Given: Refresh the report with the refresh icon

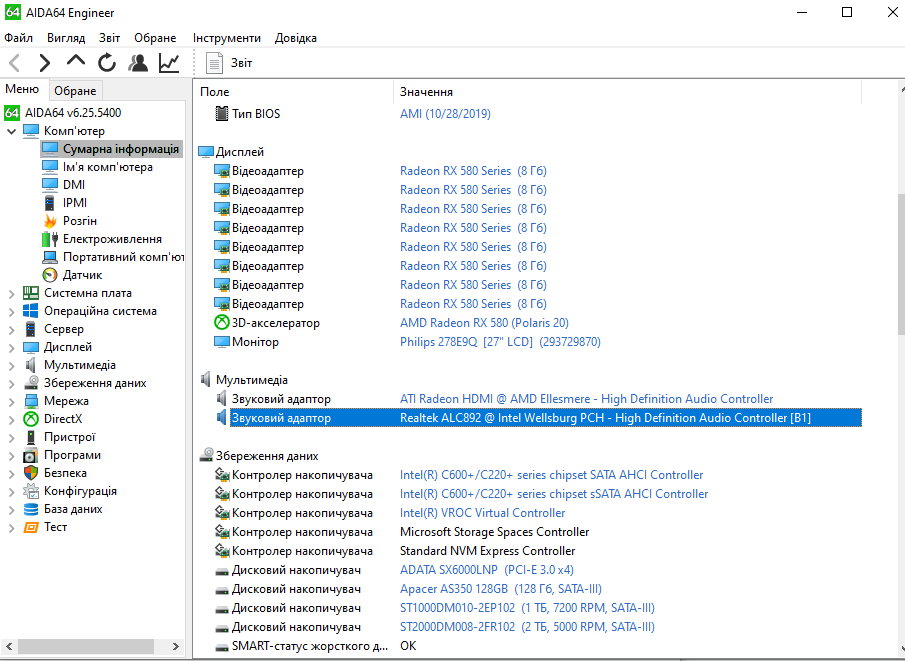Looking at the screenshot, I should click(x=107, y=62).
